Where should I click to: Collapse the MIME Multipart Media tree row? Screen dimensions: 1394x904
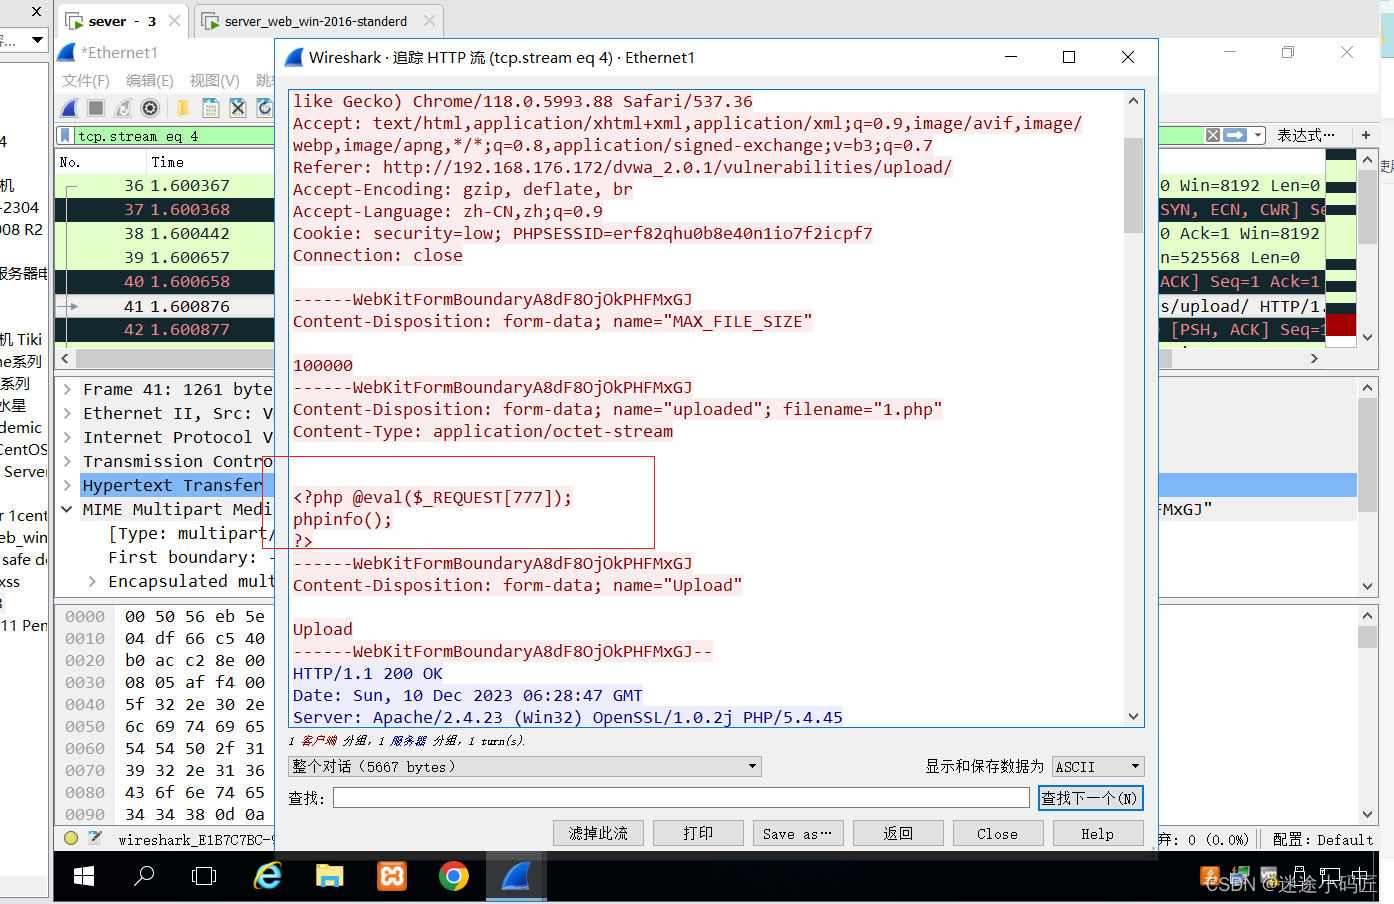[67, 509]
